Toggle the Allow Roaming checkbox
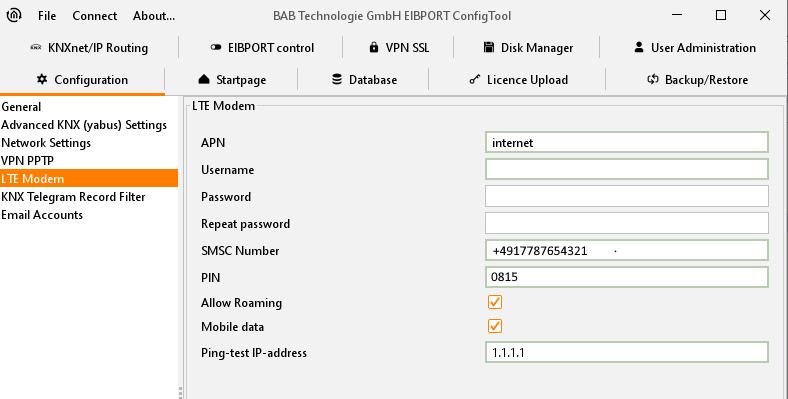The height and width of the screenshot is (399, 788). tap(495, 302)
